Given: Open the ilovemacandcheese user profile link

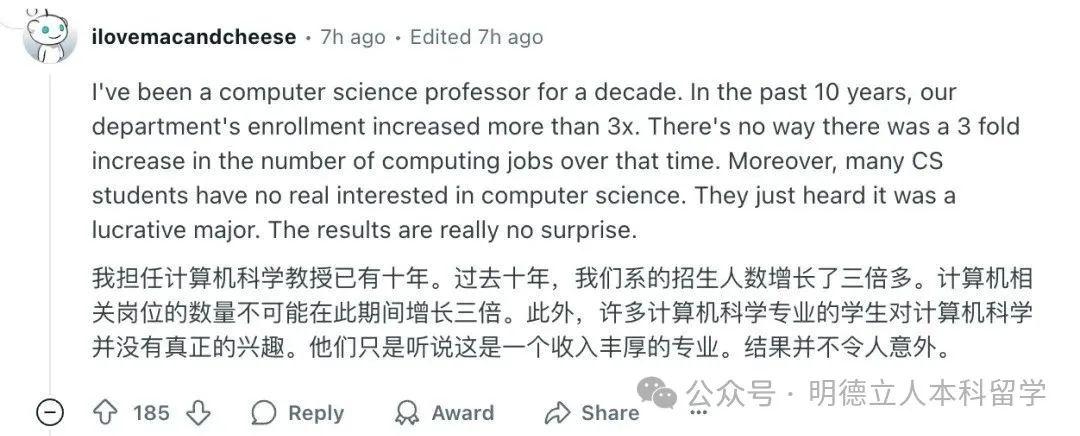Looking at the screenshot, I should pos(193,37).
